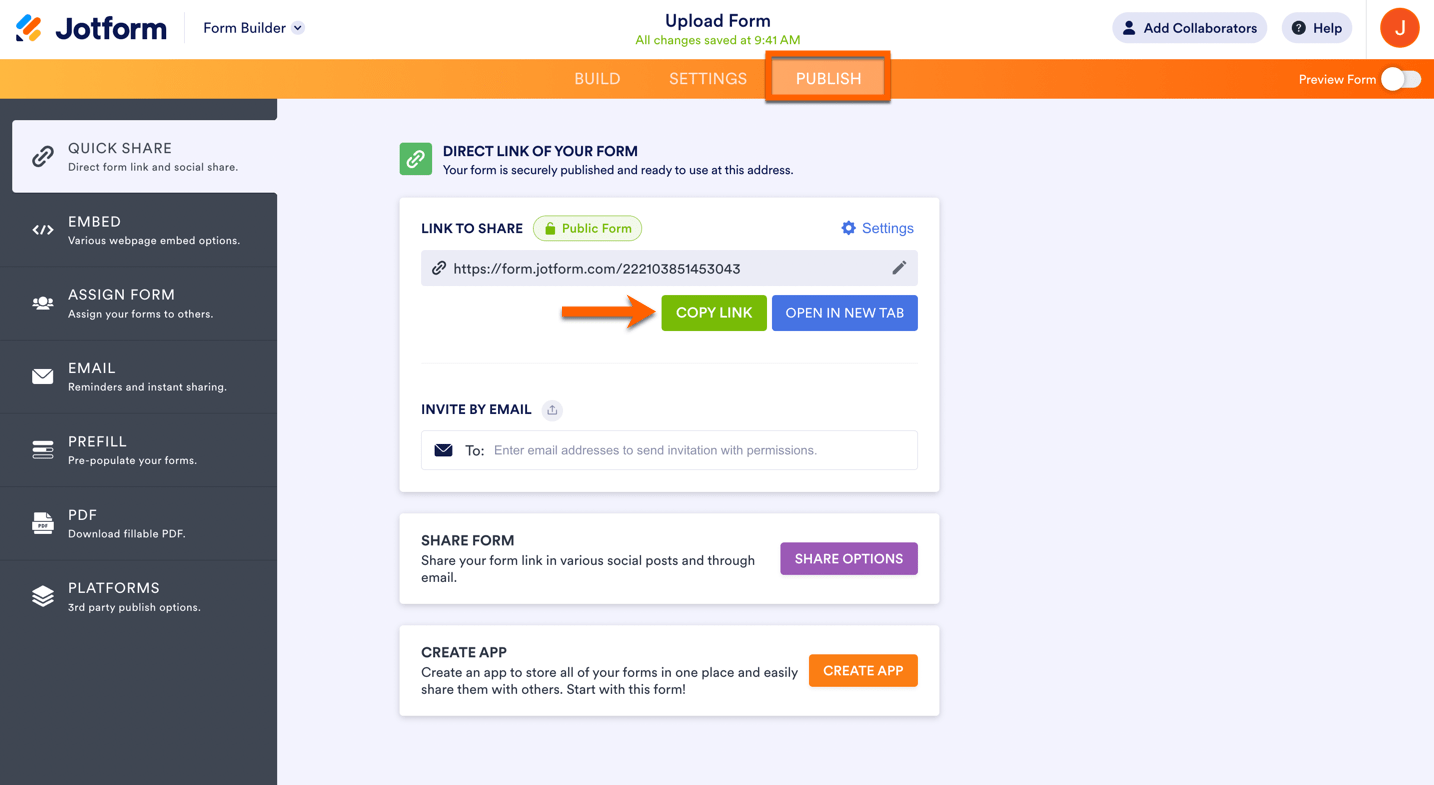1434x785 pixels.
Task: Click the pencil edit icon beside form URL
Action: click(899, 268)
